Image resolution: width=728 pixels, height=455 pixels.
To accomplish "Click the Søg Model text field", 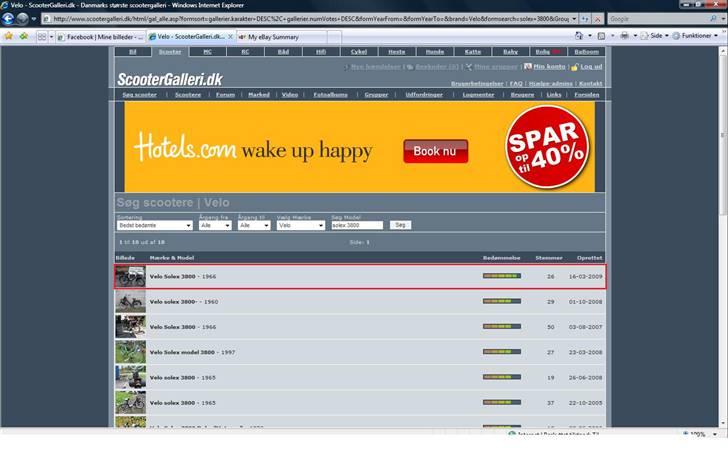I will 357,226.
